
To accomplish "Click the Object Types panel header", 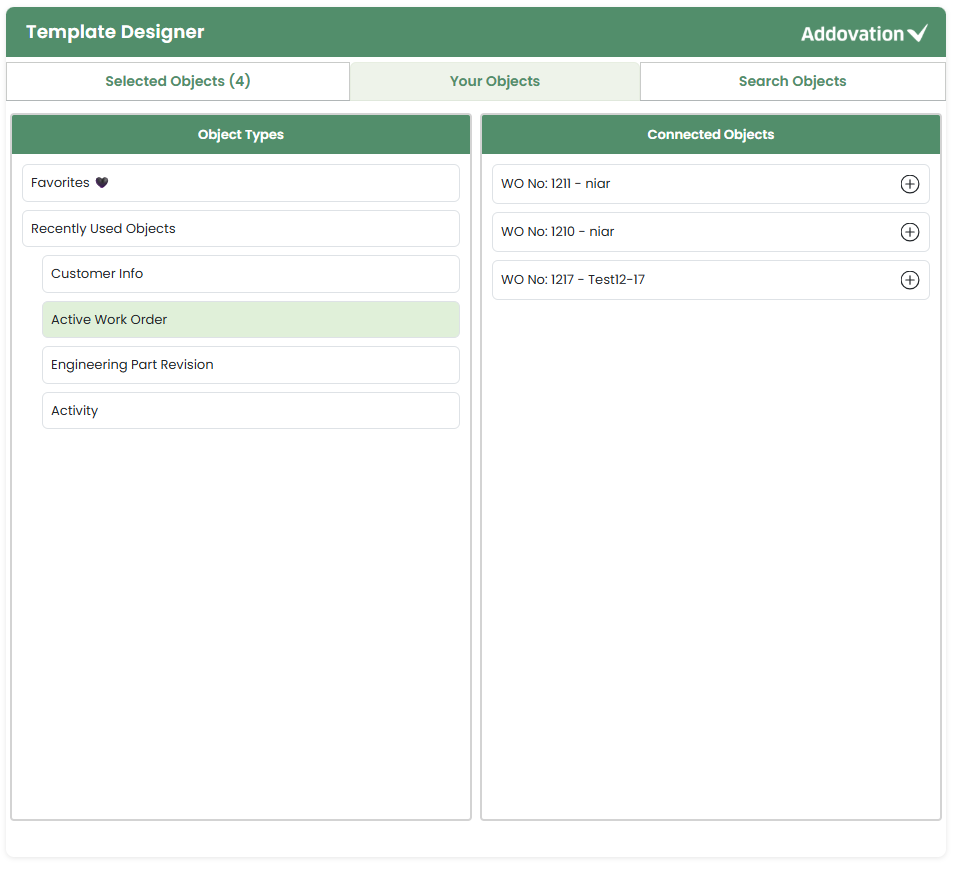I will [240, 135].
